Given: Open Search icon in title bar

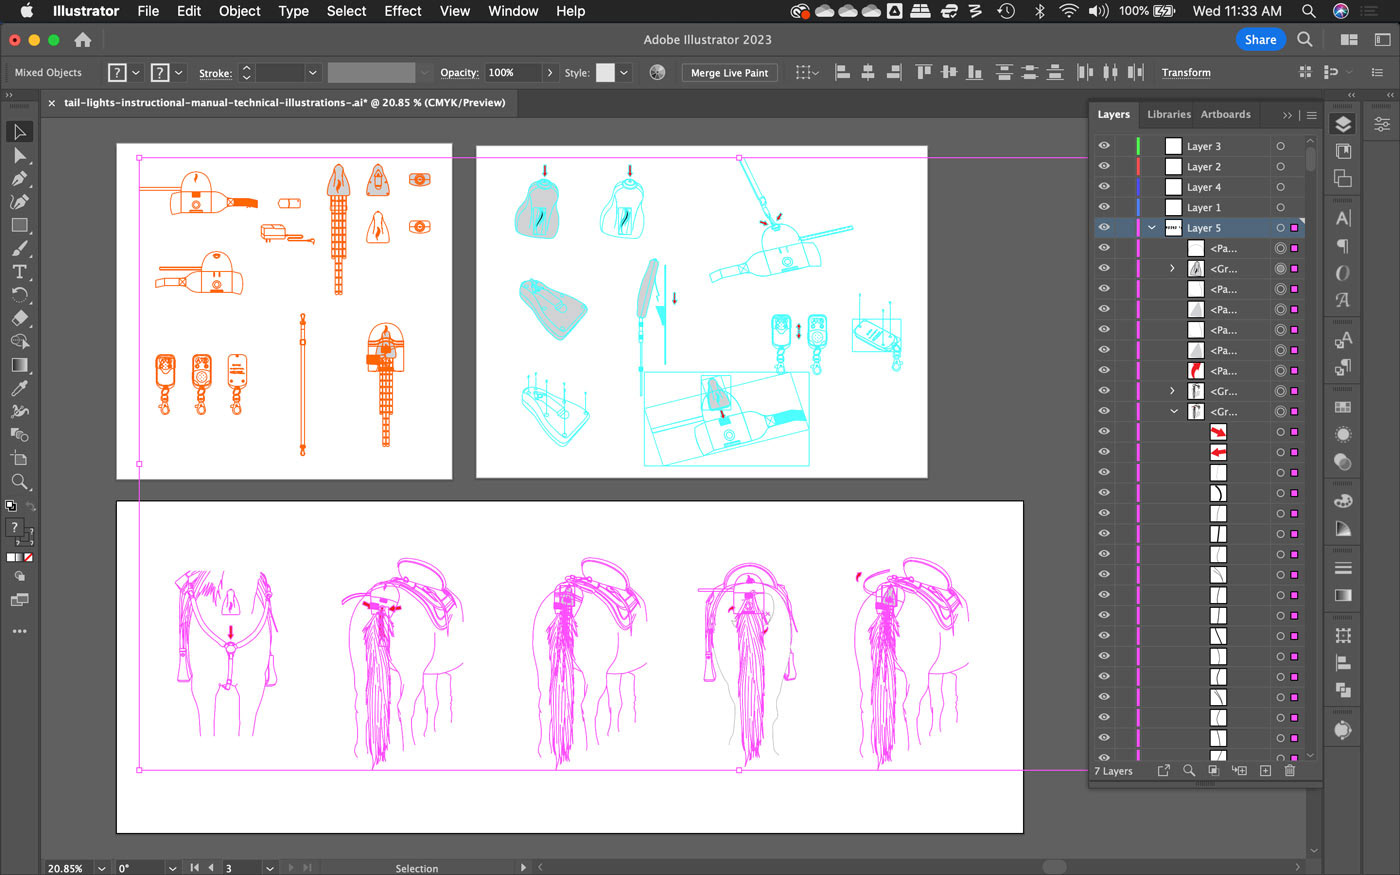Looking at the screenshot, I should (x=1305, y=40).
